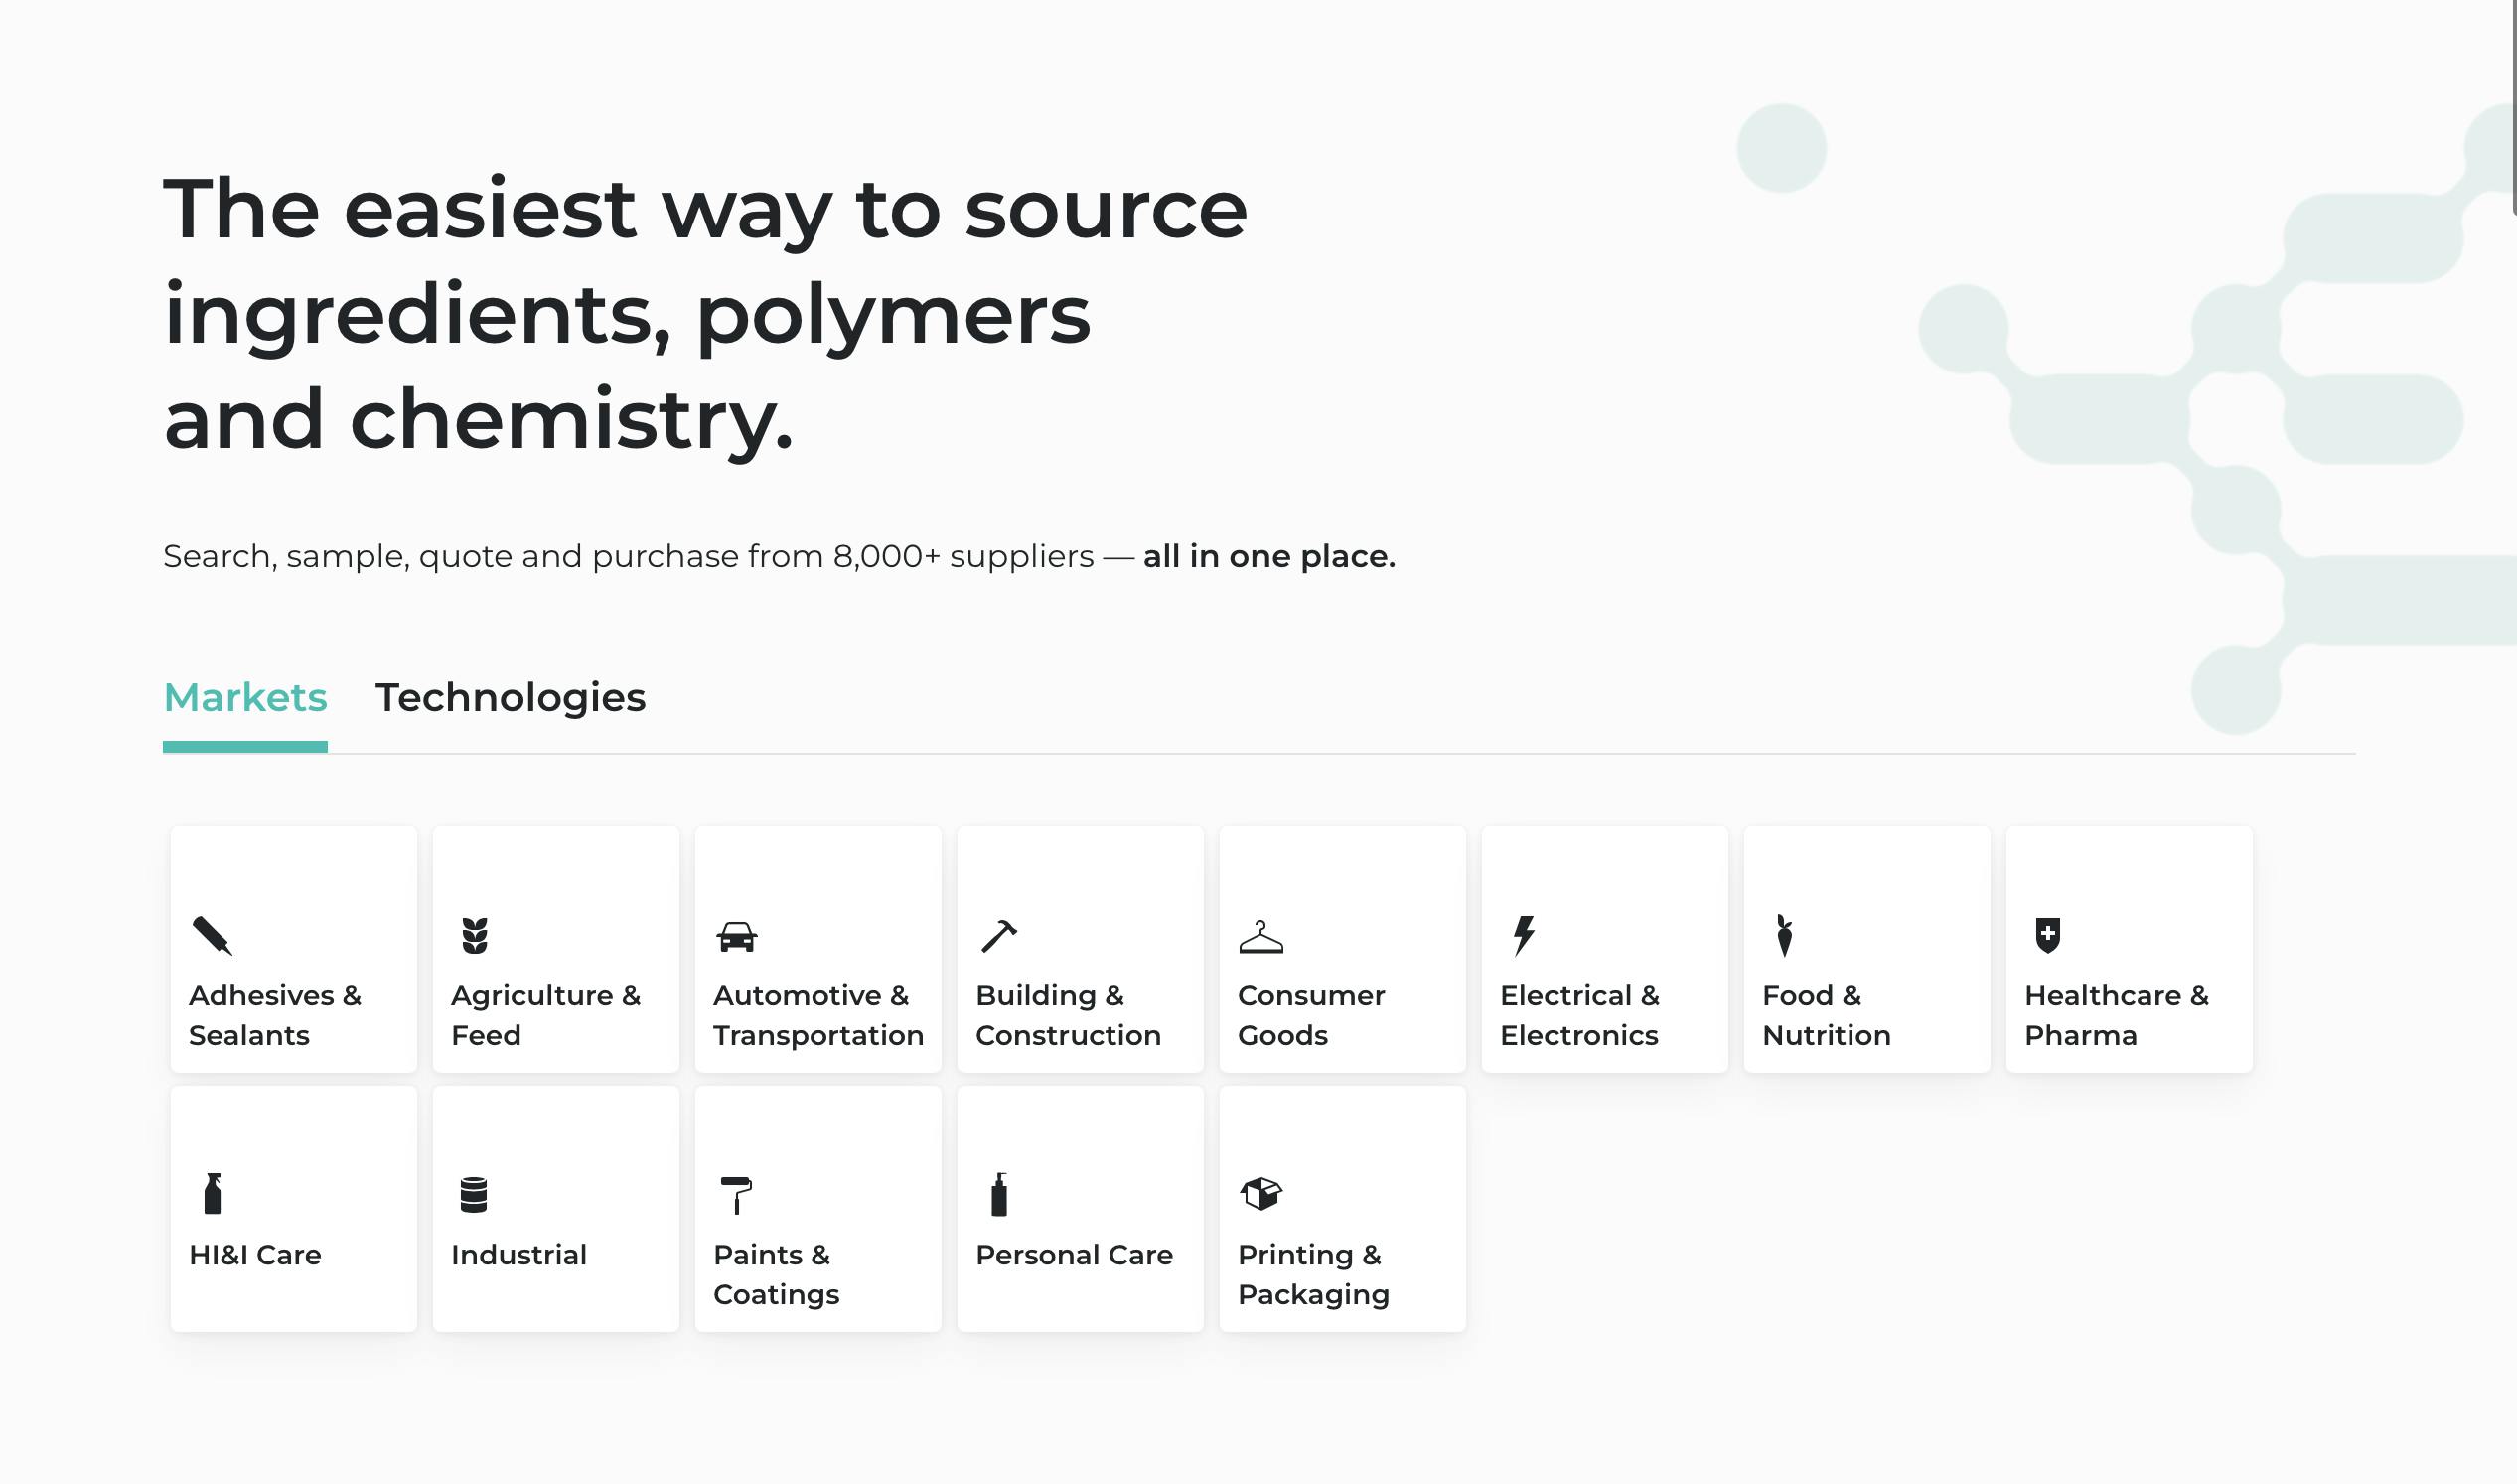Screen dimensions: 2517x1484
Task: Click the Adhesives & Sealants caulk tube icon
Action: [x=212, y=936]
